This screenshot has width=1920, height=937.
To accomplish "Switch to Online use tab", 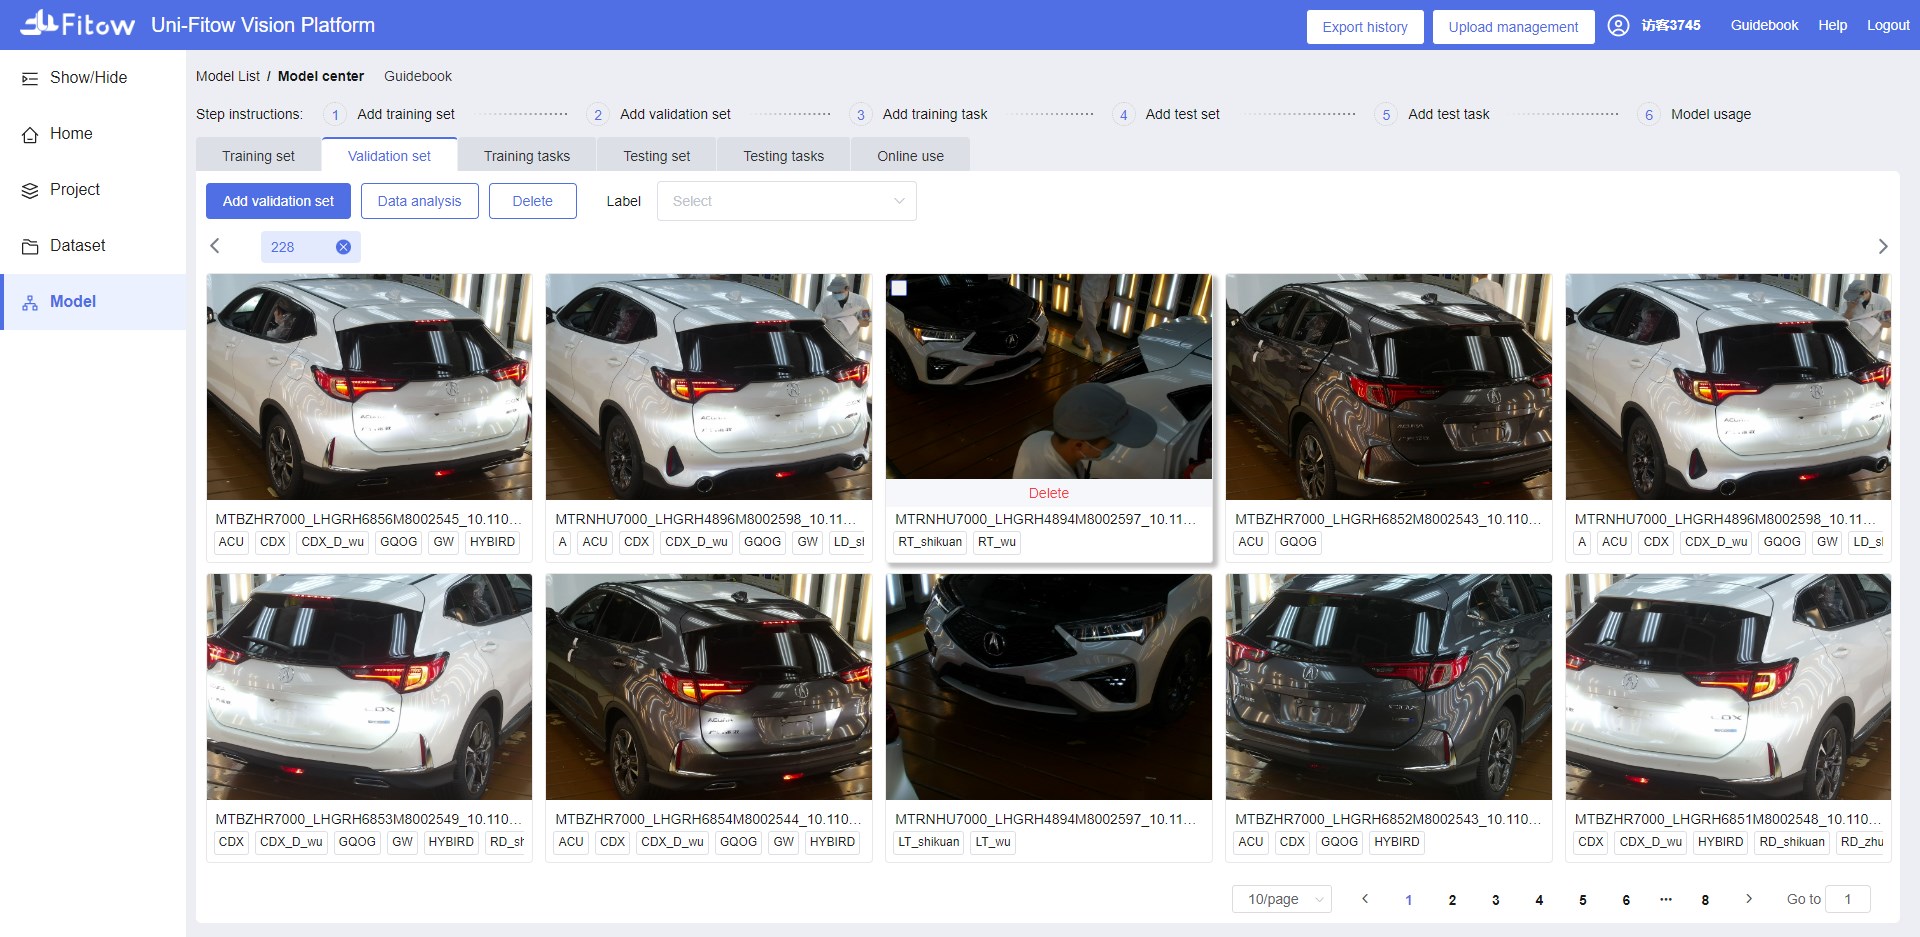I will (910, 156).
